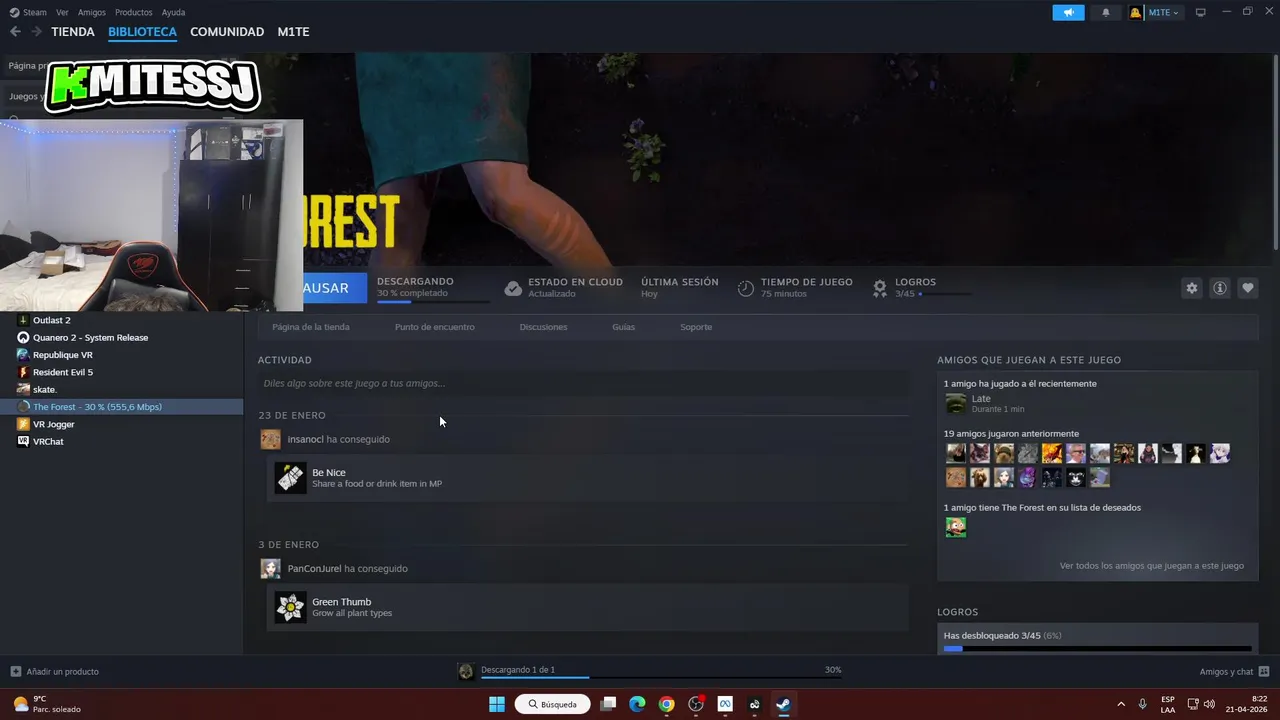Open the Amigos menu
This screenshot has height=720, width=1280.
point(92,12)
